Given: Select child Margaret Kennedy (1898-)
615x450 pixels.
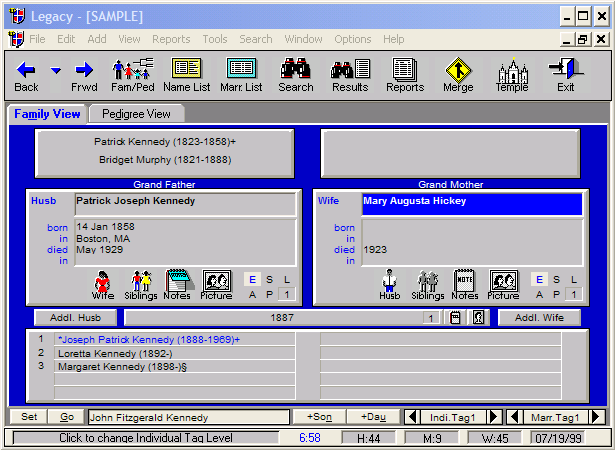Looking at the screenshot, I should click(x=175, y=366).
